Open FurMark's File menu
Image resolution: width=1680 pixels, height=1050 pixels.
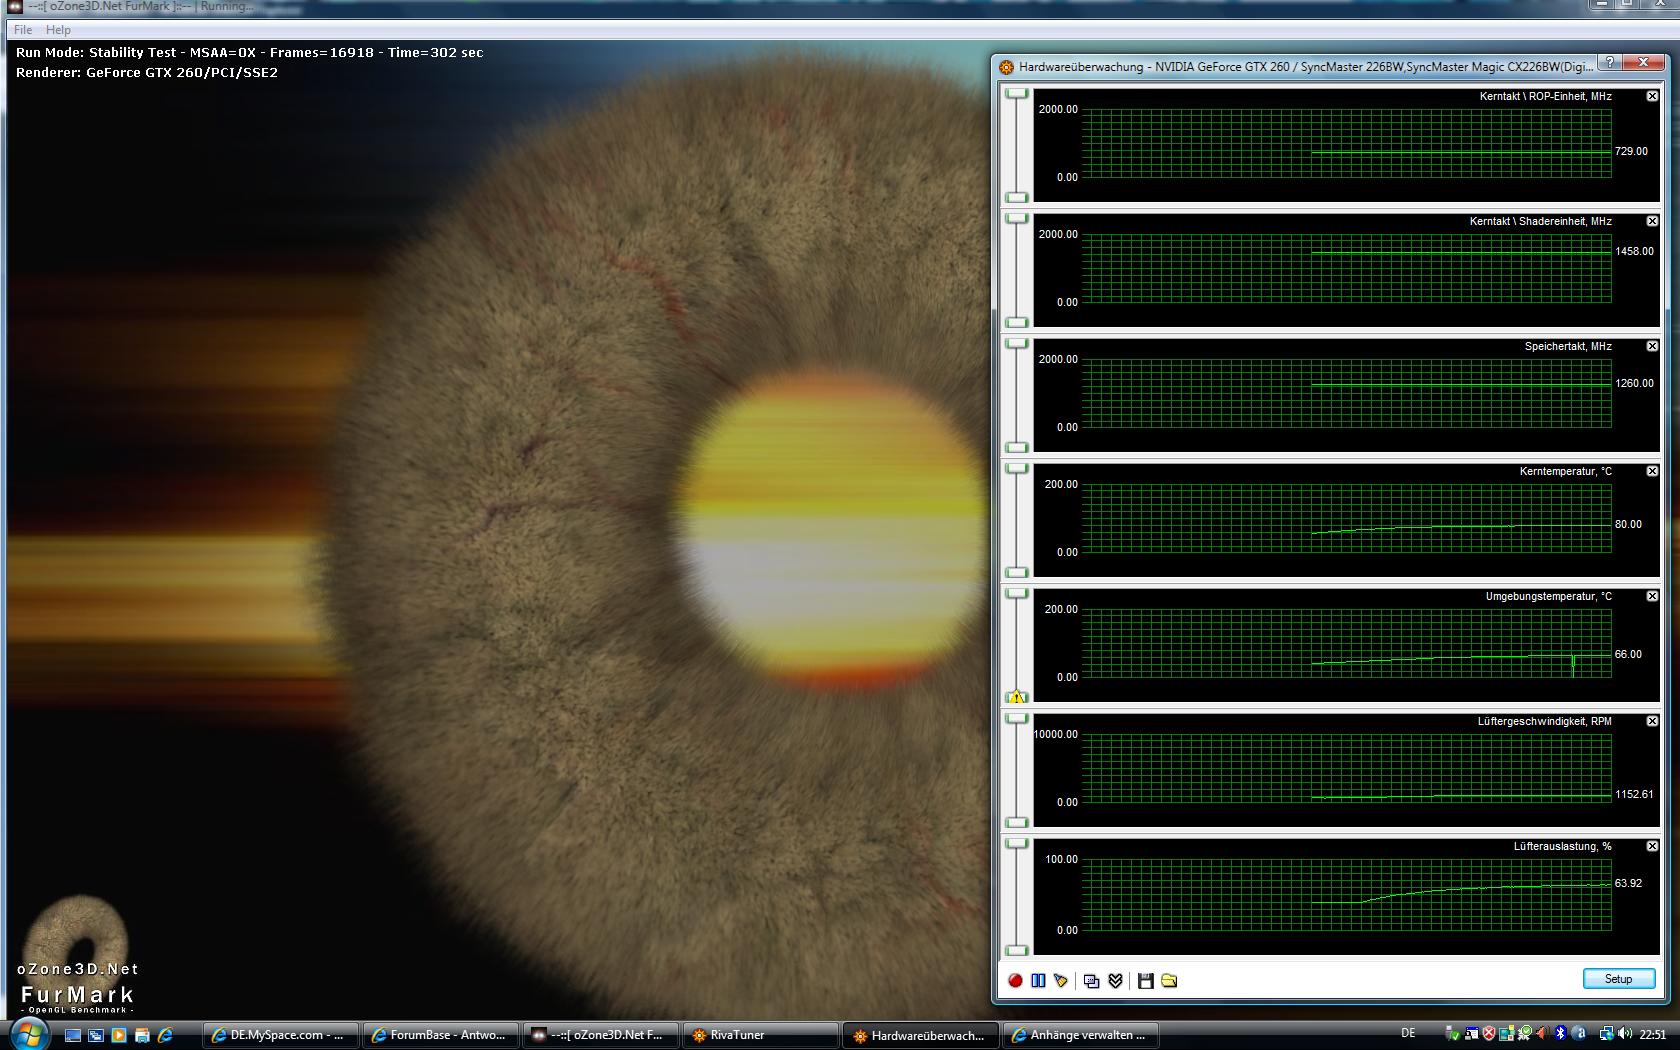(23, 30)
